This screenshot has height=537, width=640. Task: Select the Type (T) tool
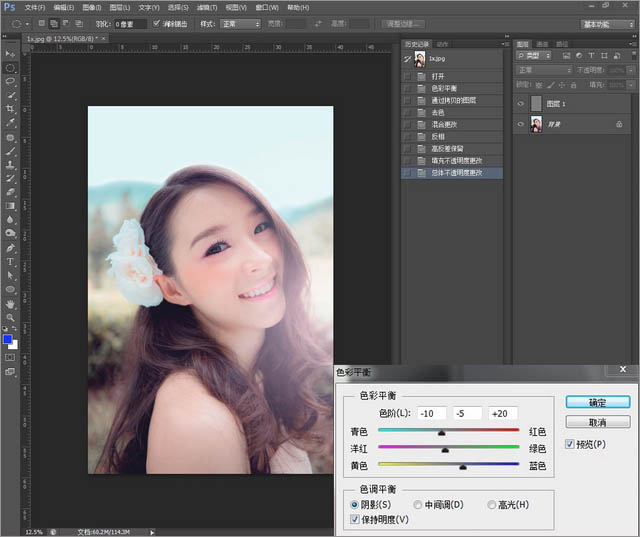10,261
